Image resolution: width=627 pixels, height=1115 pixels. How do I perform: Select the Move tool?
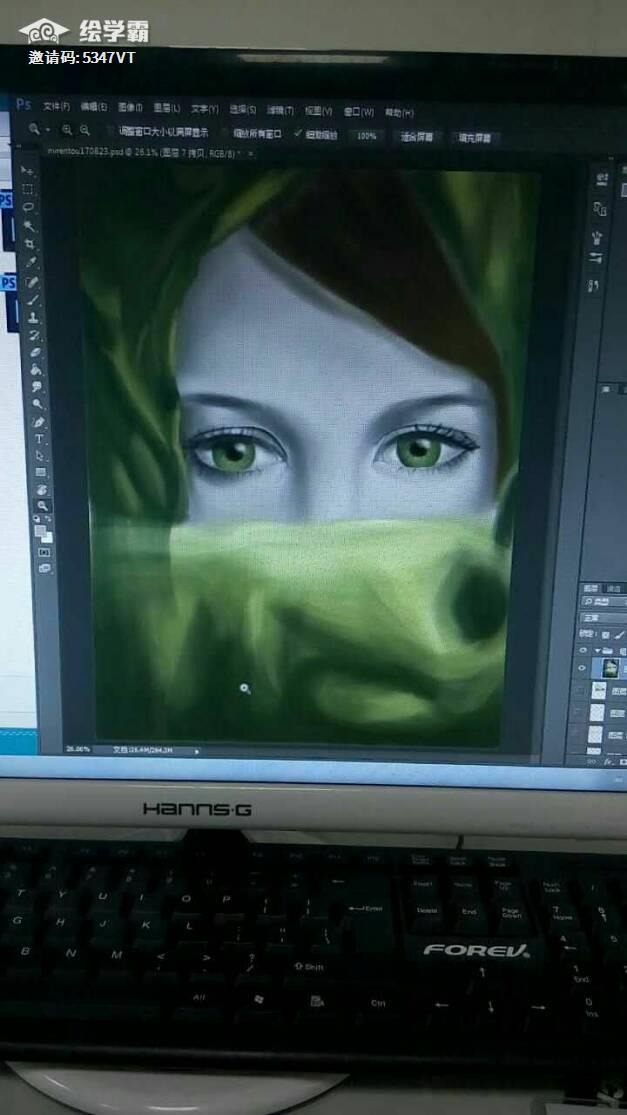(x=27, y=171)
